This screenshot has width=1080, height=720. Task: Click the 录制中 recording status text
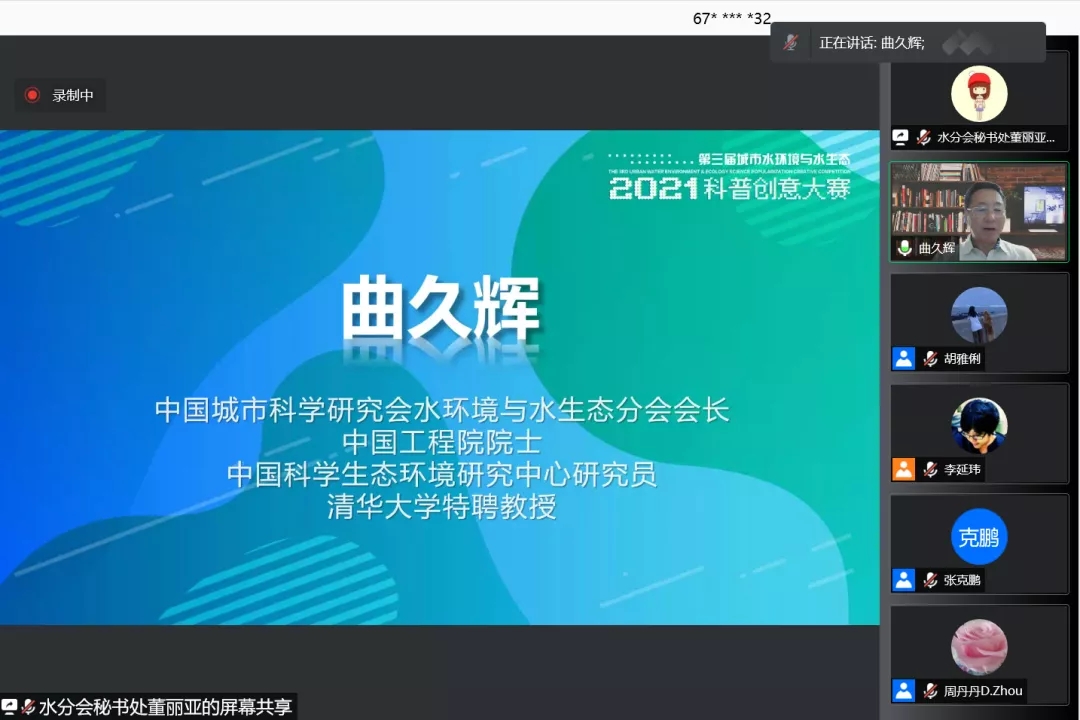[x=73, y=95]
